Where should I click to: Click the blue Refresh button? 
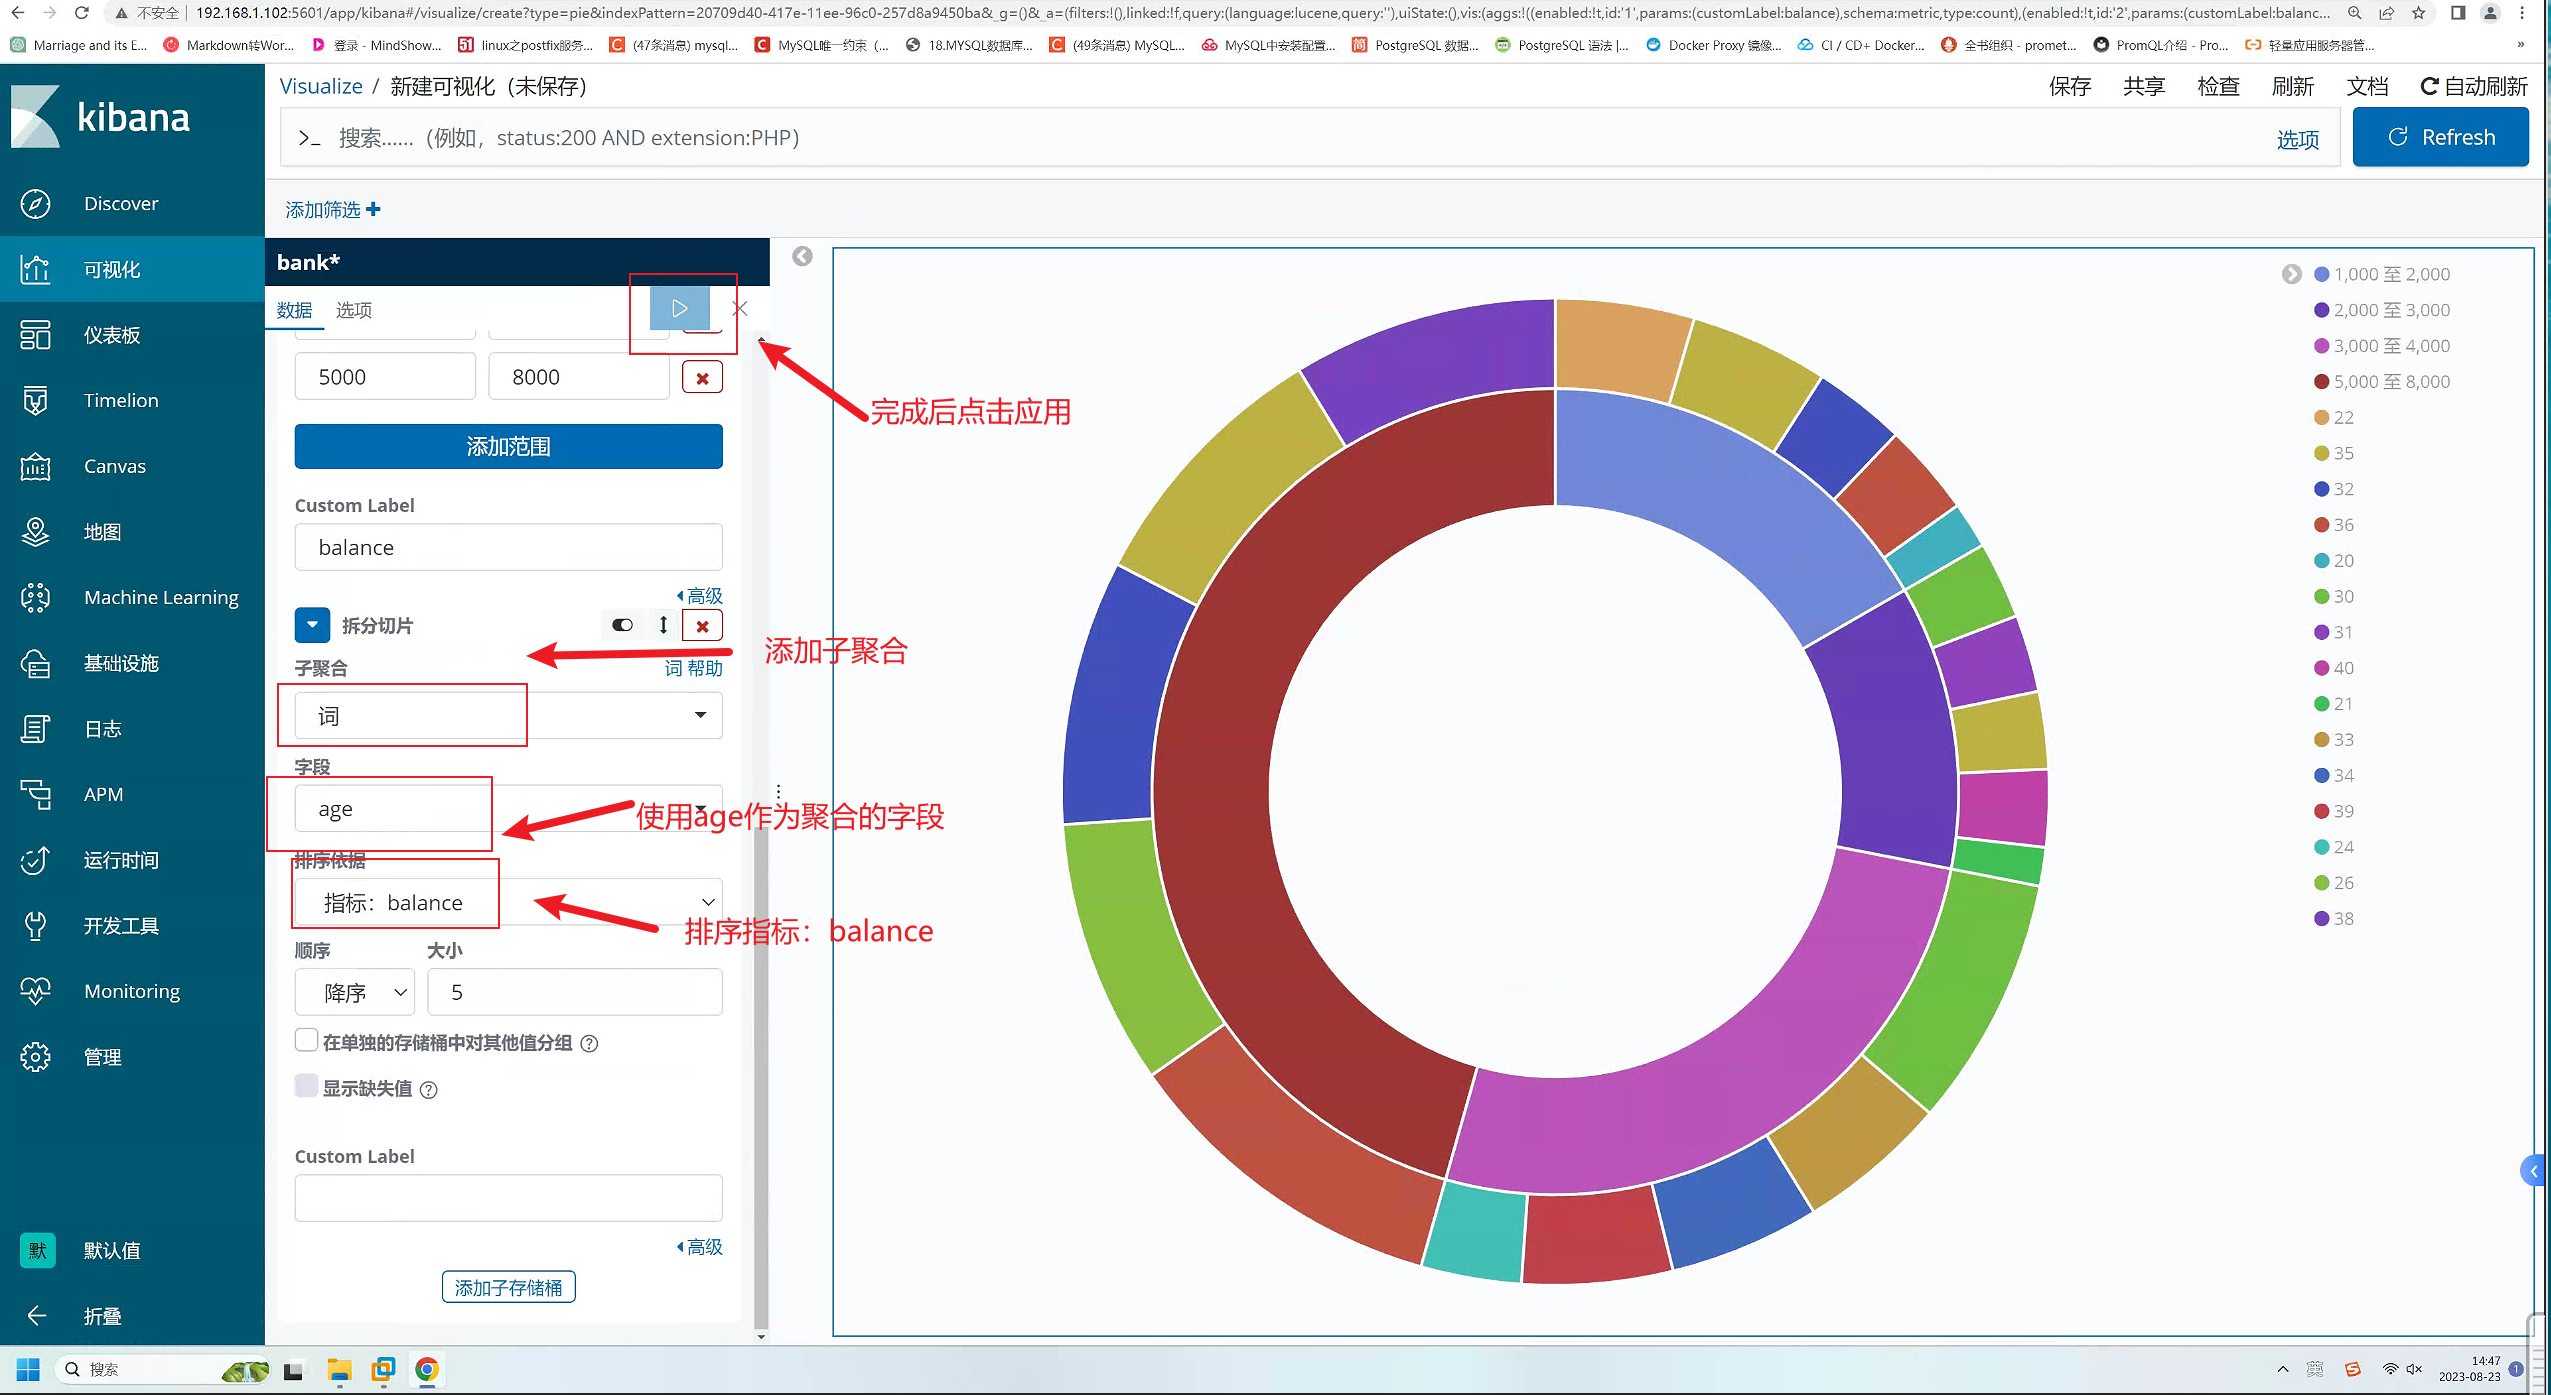pos(2441,137)
